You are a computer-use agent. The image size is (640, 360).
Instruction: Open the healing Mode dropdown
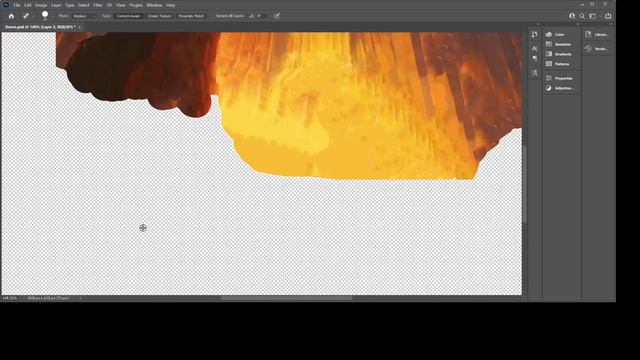coord(84,16)
